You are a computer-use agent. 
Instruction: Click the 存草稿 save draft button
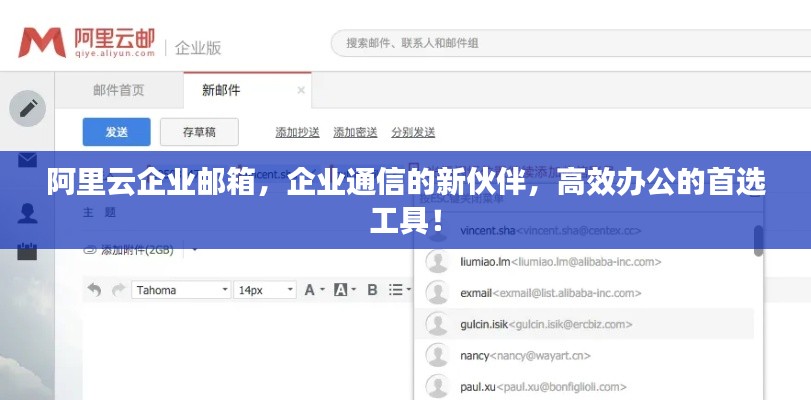click(x=199, y=132)
